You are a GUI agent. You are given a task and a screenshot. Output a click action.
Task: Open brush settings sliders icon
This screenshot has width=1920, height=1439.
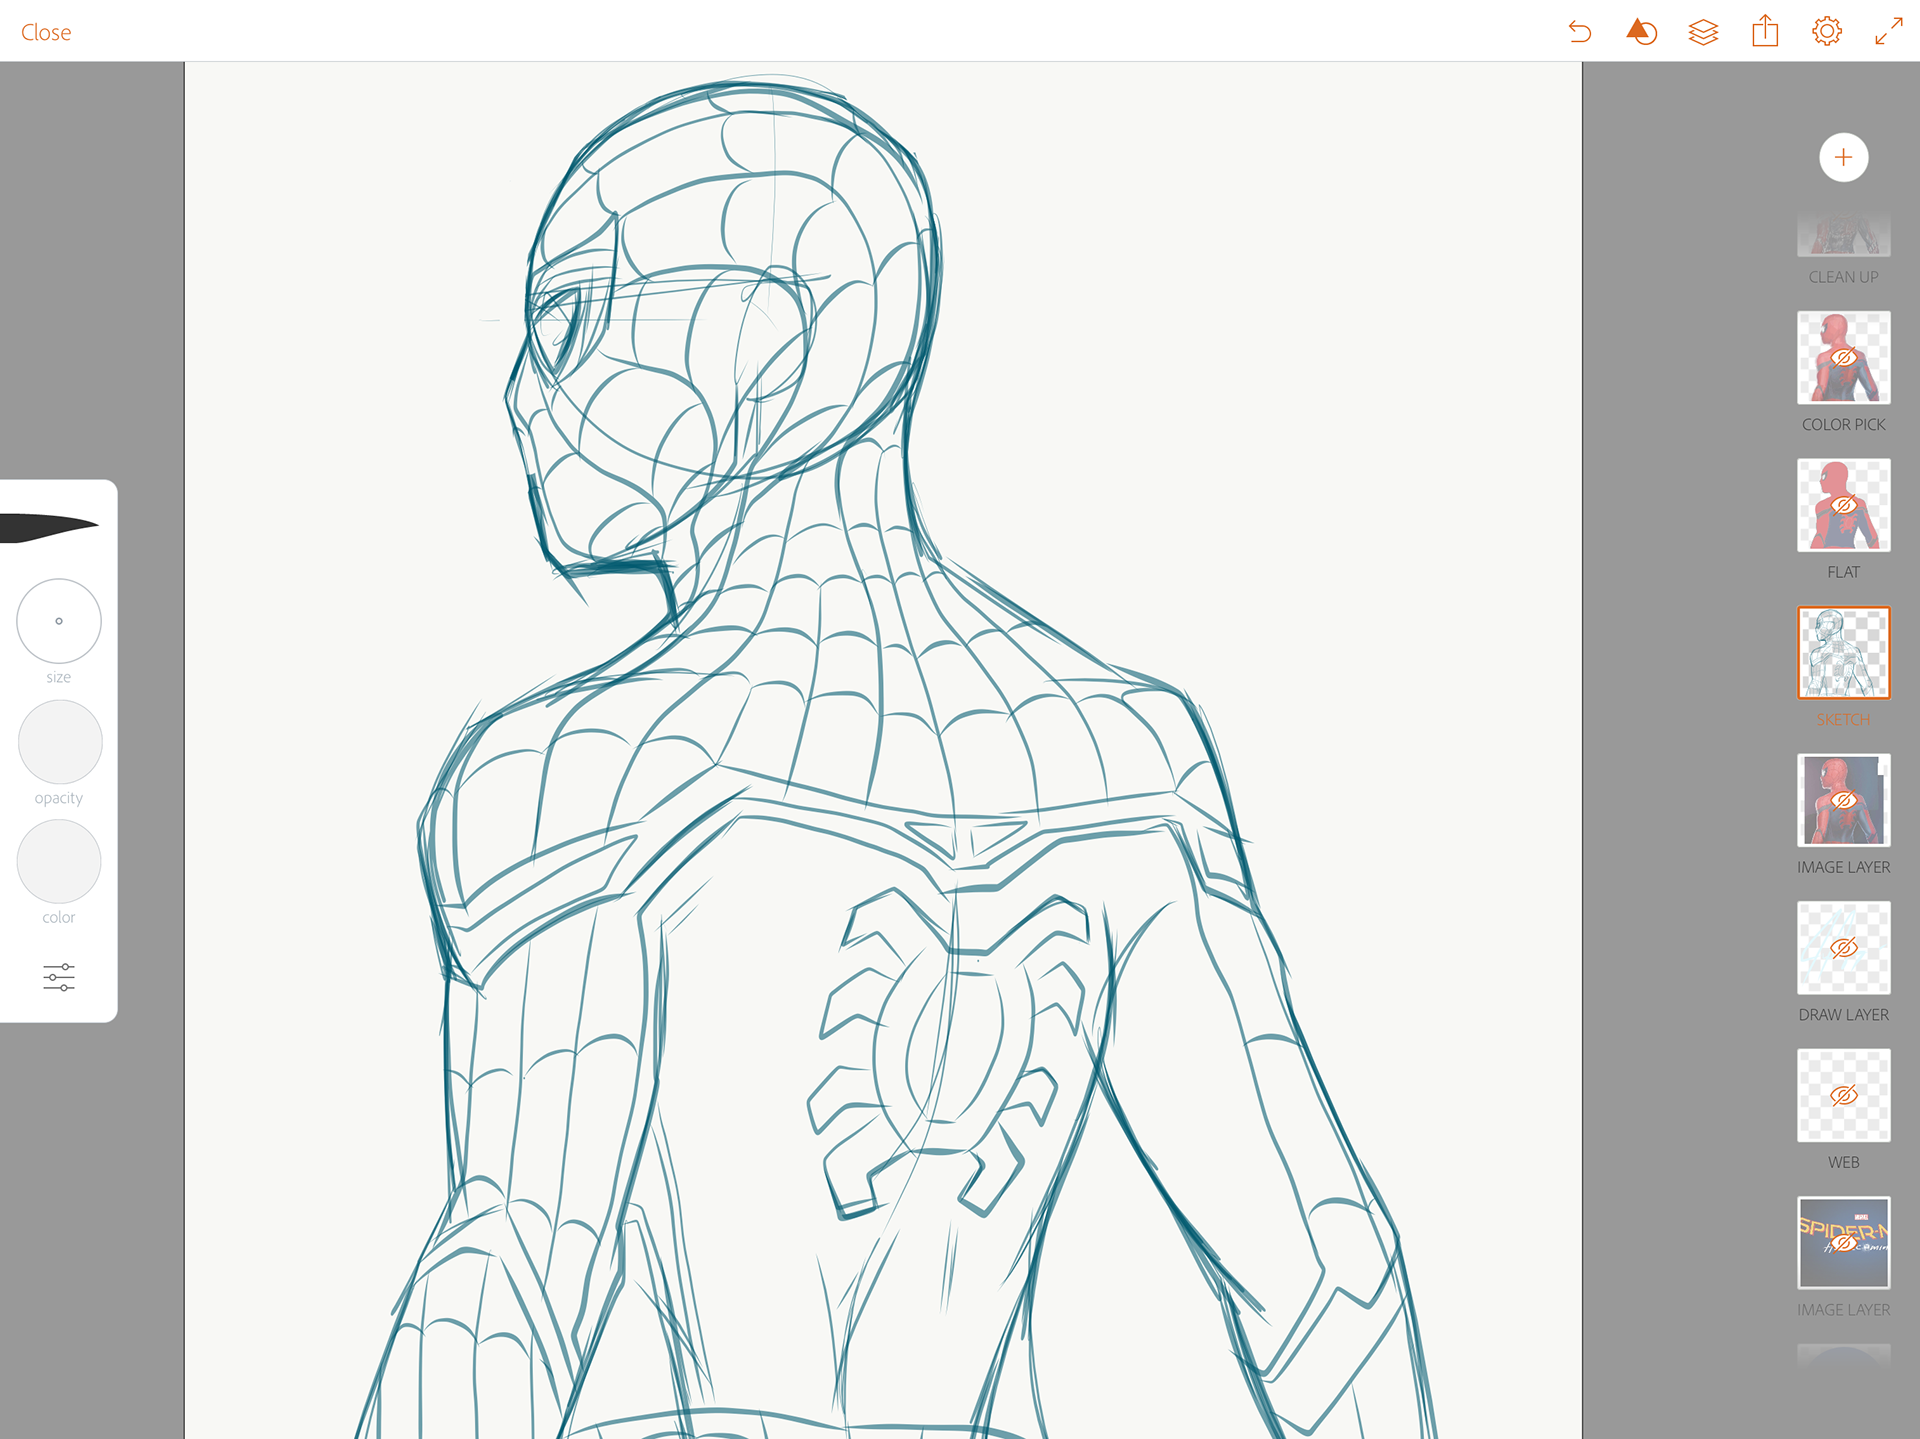pyautogui.click(x=59, y=977)
